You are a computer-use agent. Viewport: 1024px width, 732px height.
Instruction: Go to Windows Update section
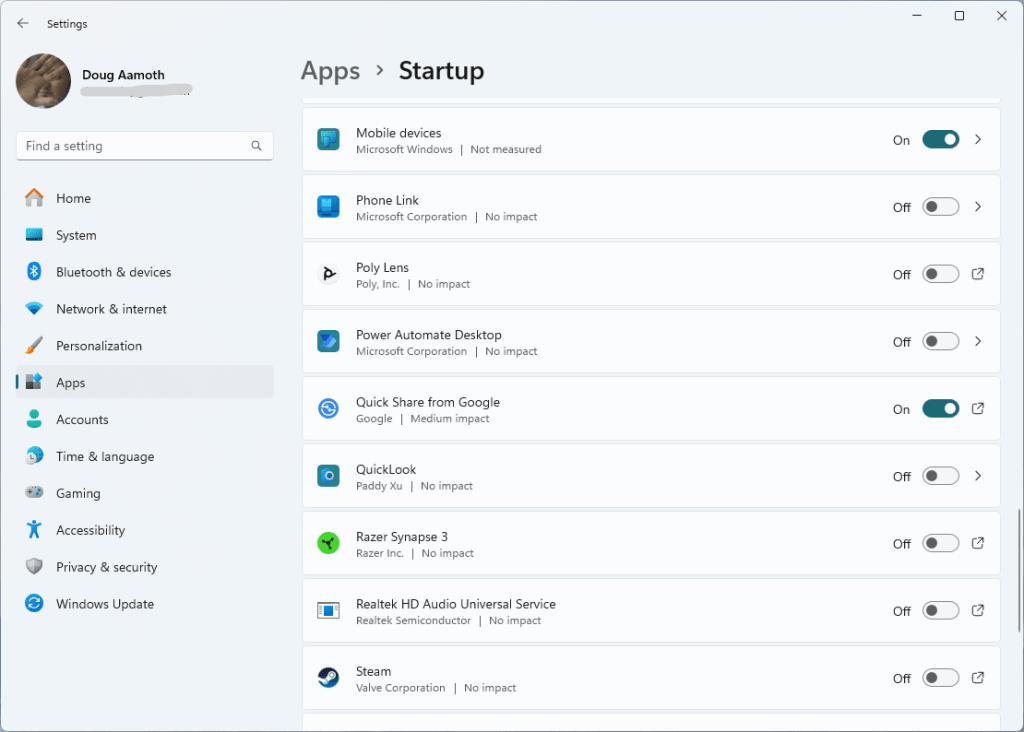[104, 604]
